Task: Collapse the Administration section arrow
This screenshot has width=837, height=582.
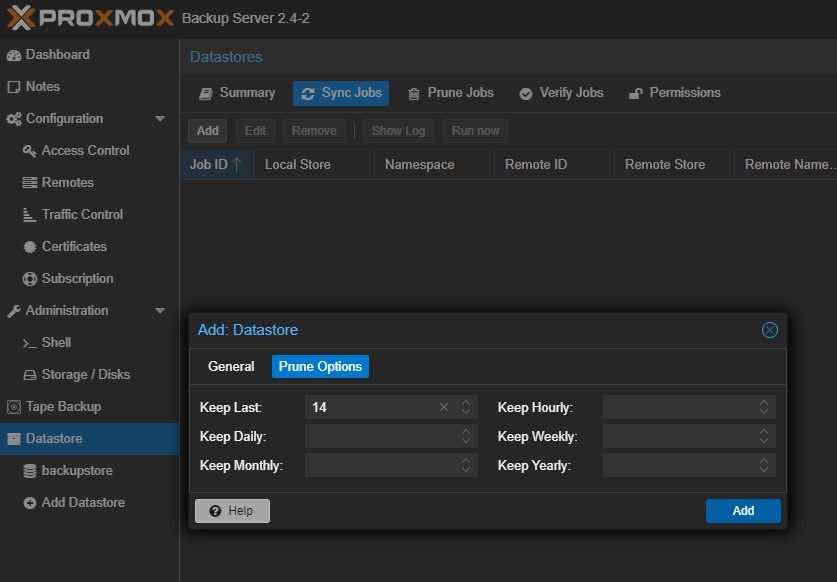Action: tap(160, 311)
